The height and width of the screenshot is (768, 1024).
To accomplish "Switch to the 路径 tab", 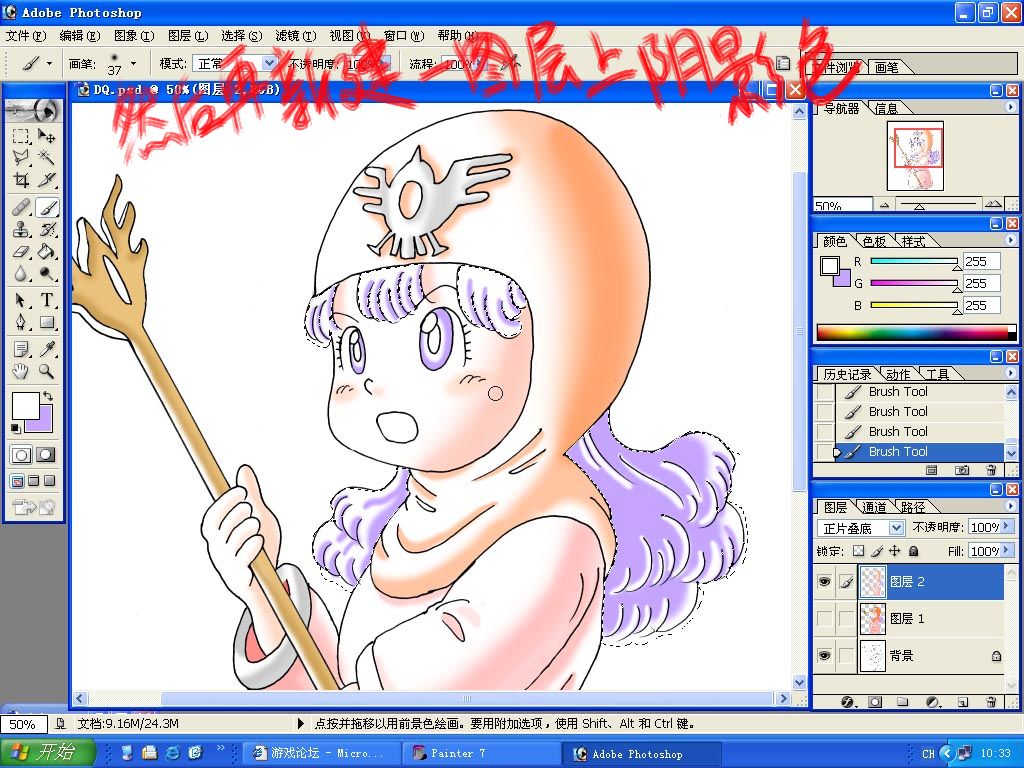I will click(913, 507).
